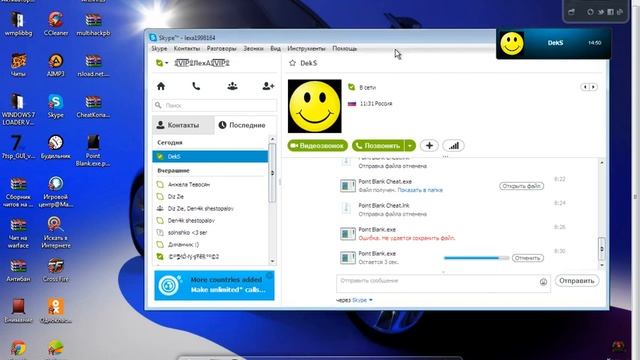Click the file transfer progress bar
640x360 pixels.
[476, 258]
